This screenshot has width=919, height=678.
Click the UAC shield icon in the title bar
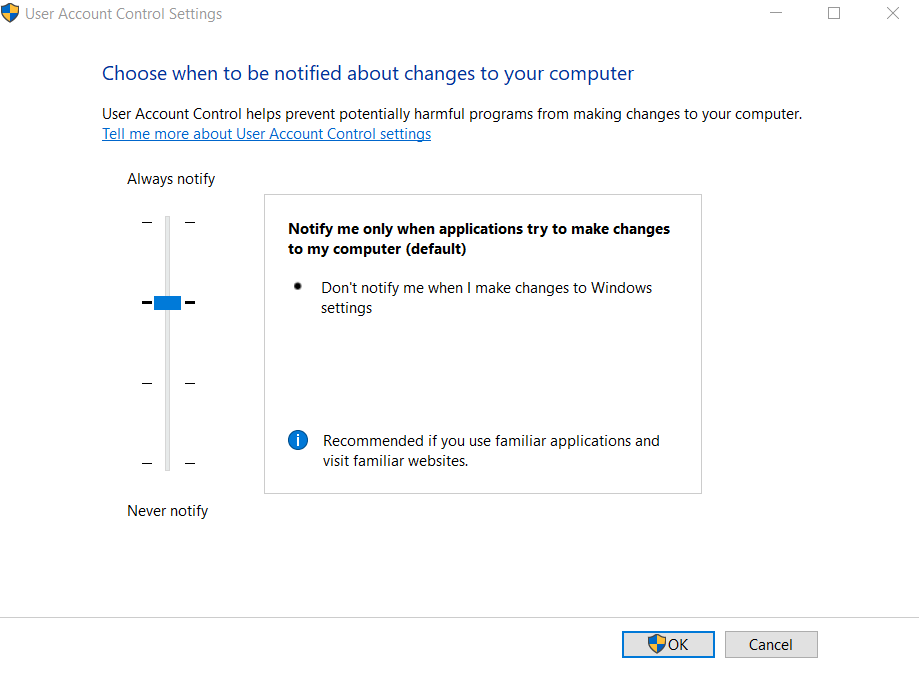coord(11,13)
